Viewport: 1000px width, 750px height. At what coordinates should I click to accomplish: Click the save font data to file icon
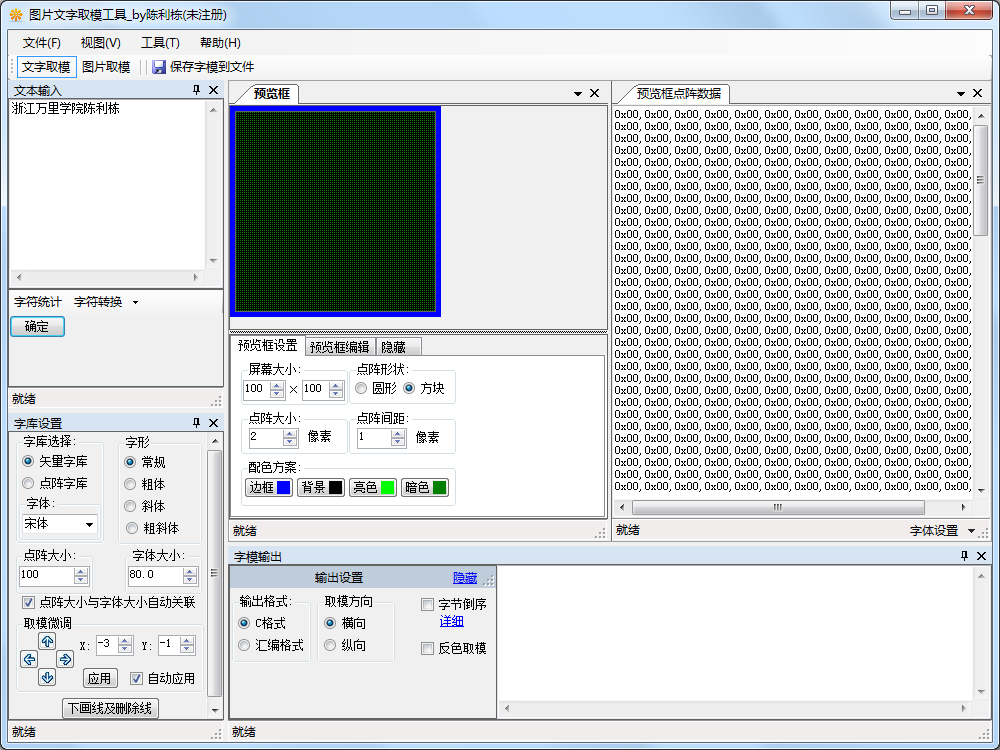(159, 67)
